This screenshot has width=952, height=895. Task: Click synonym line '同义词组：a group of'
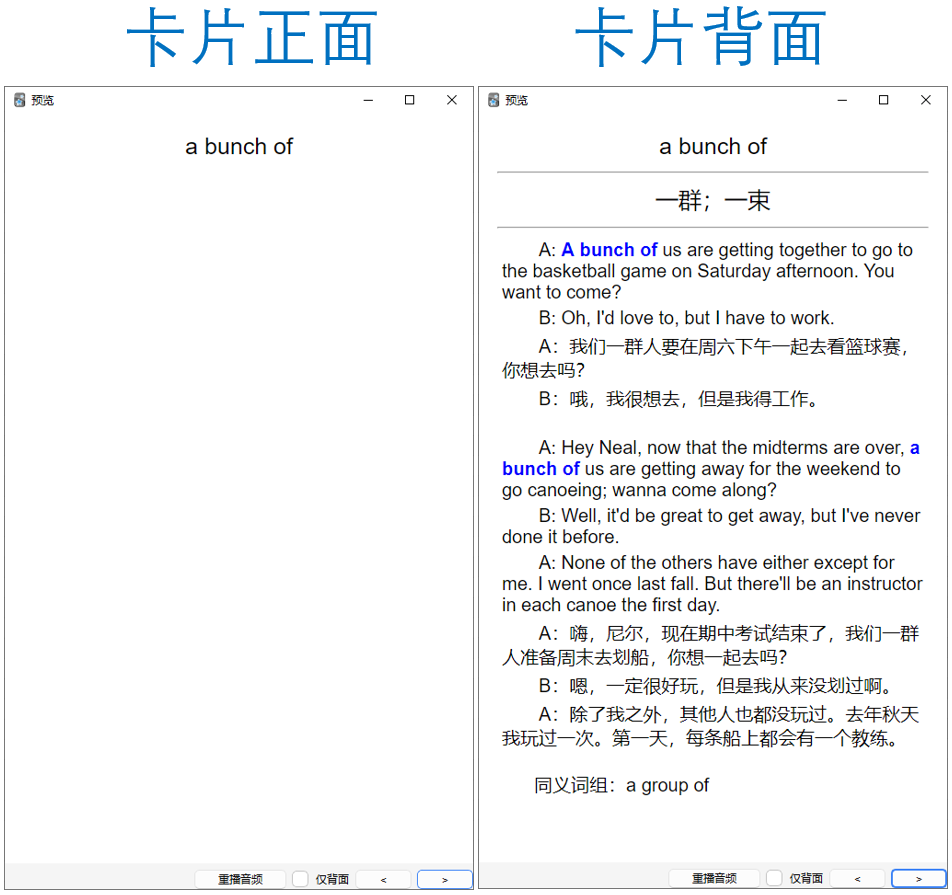[x=621, y=785]
